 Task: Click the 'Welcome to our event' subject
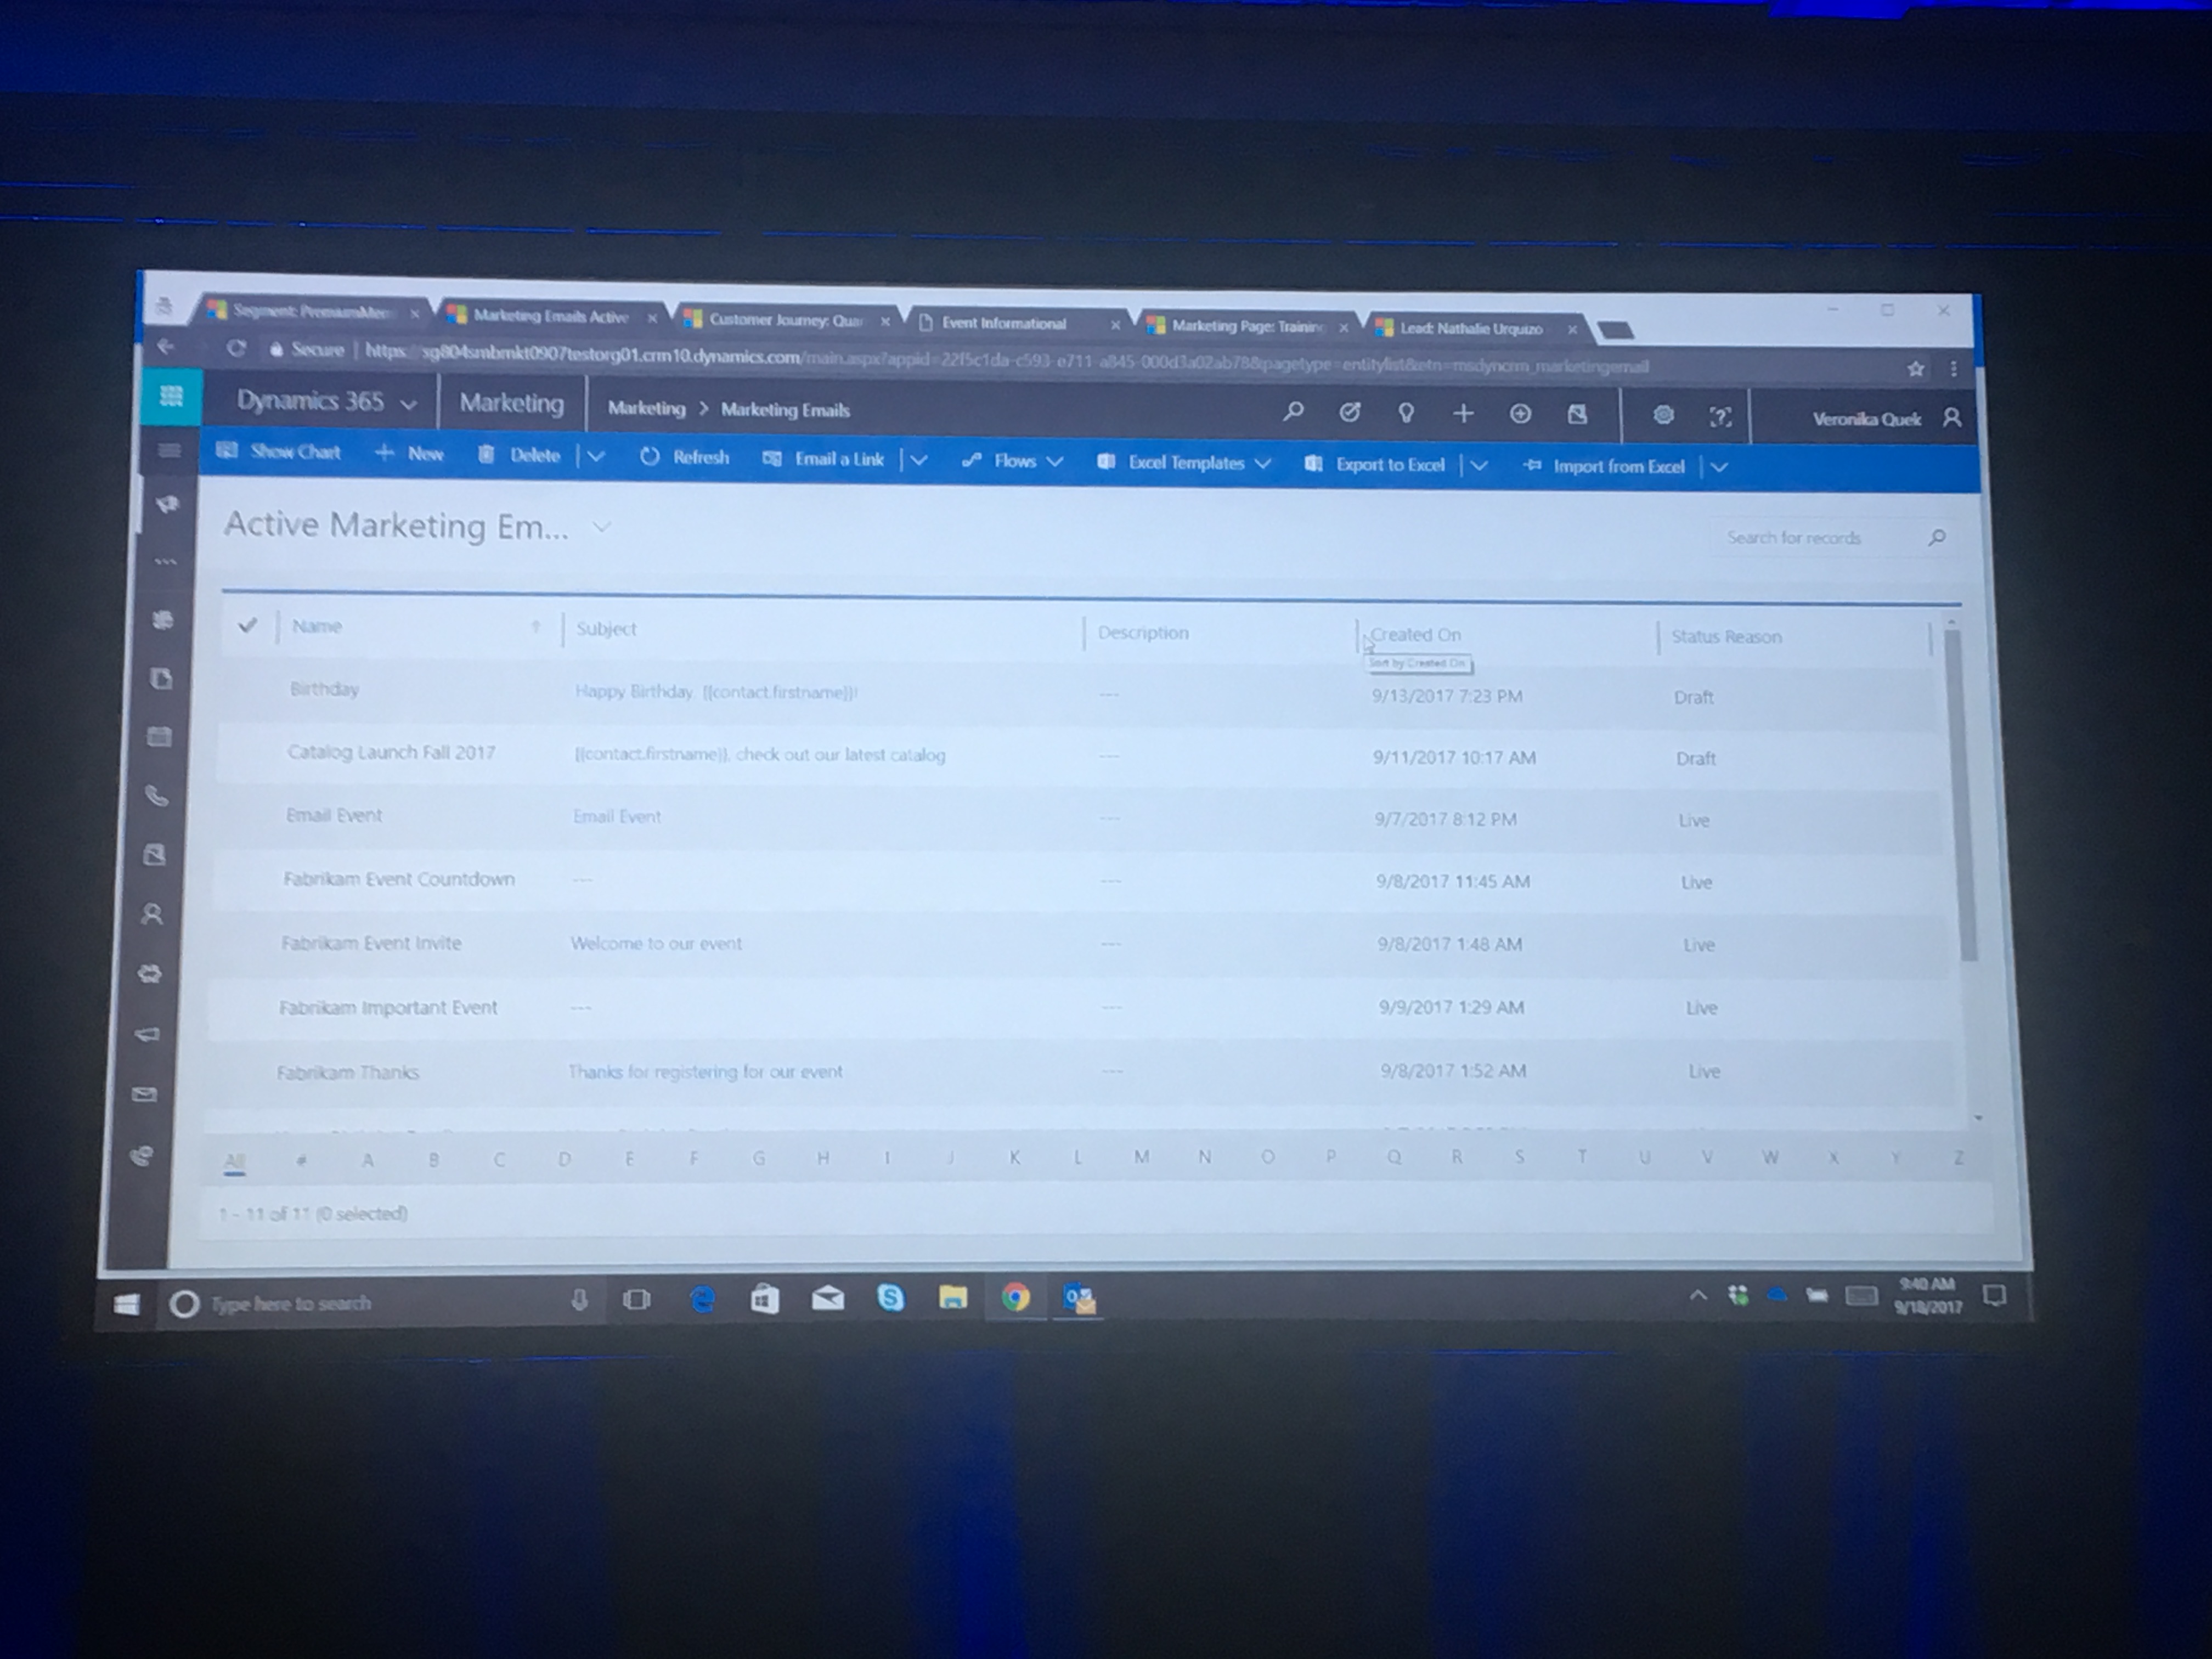click(656, 943)
